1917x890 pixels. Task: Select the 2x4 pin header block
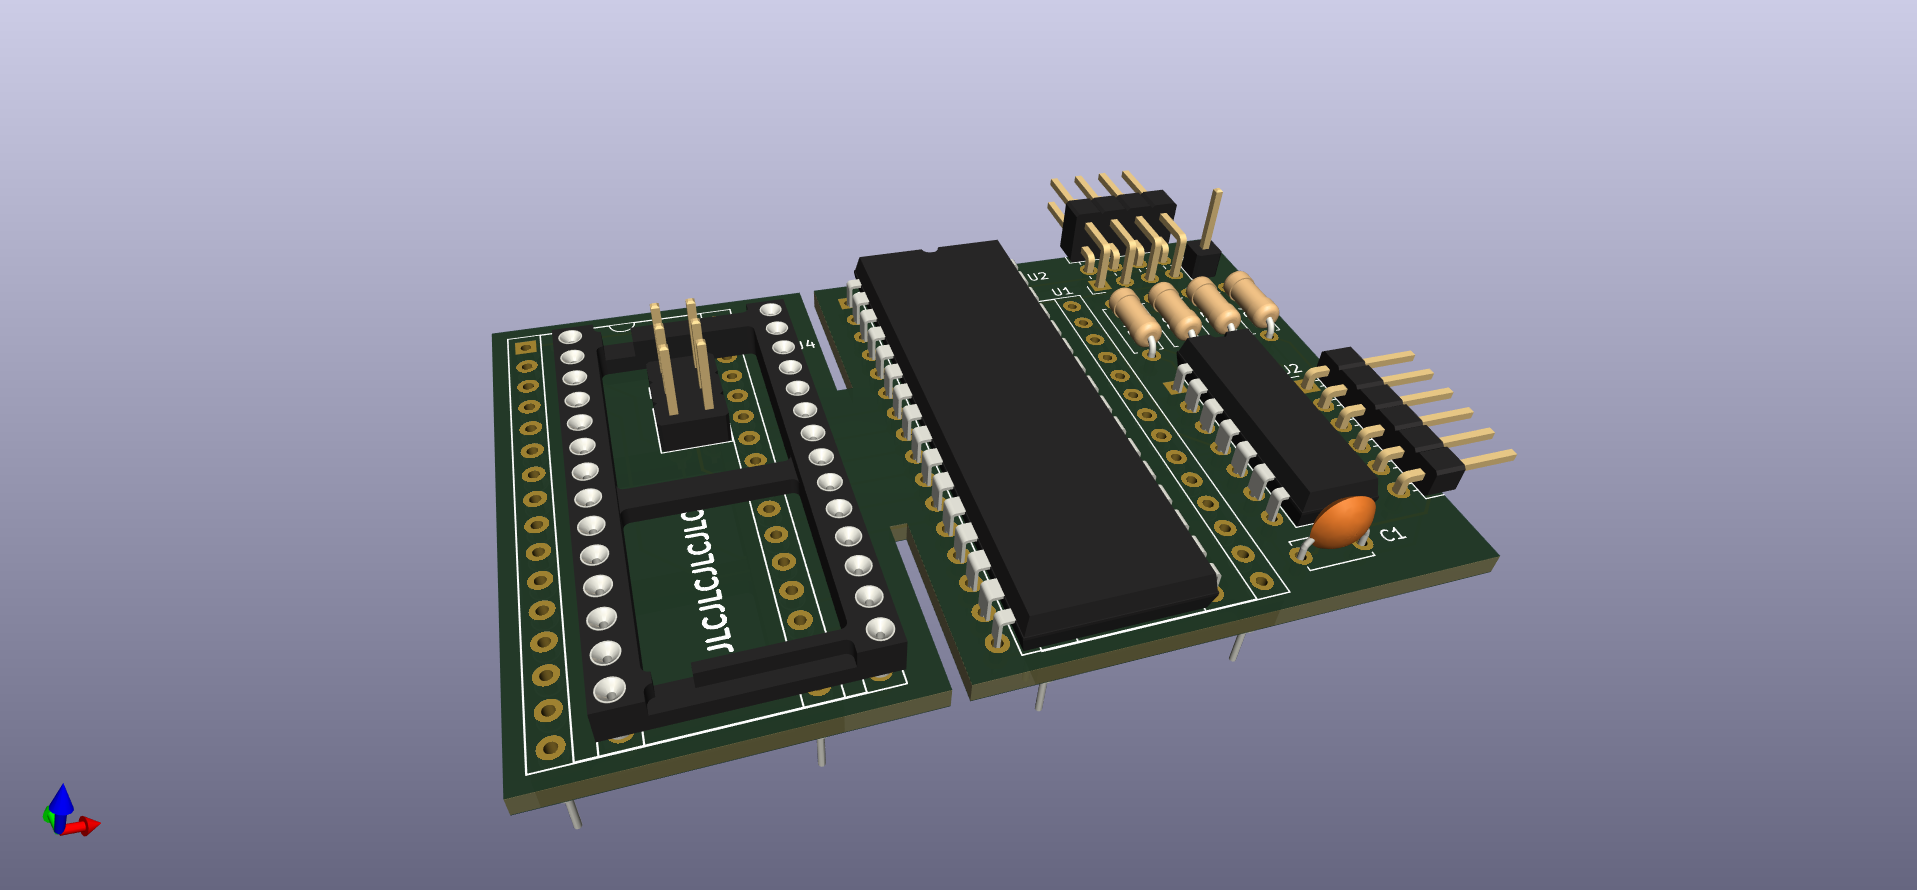click(x=1120, y=230)
